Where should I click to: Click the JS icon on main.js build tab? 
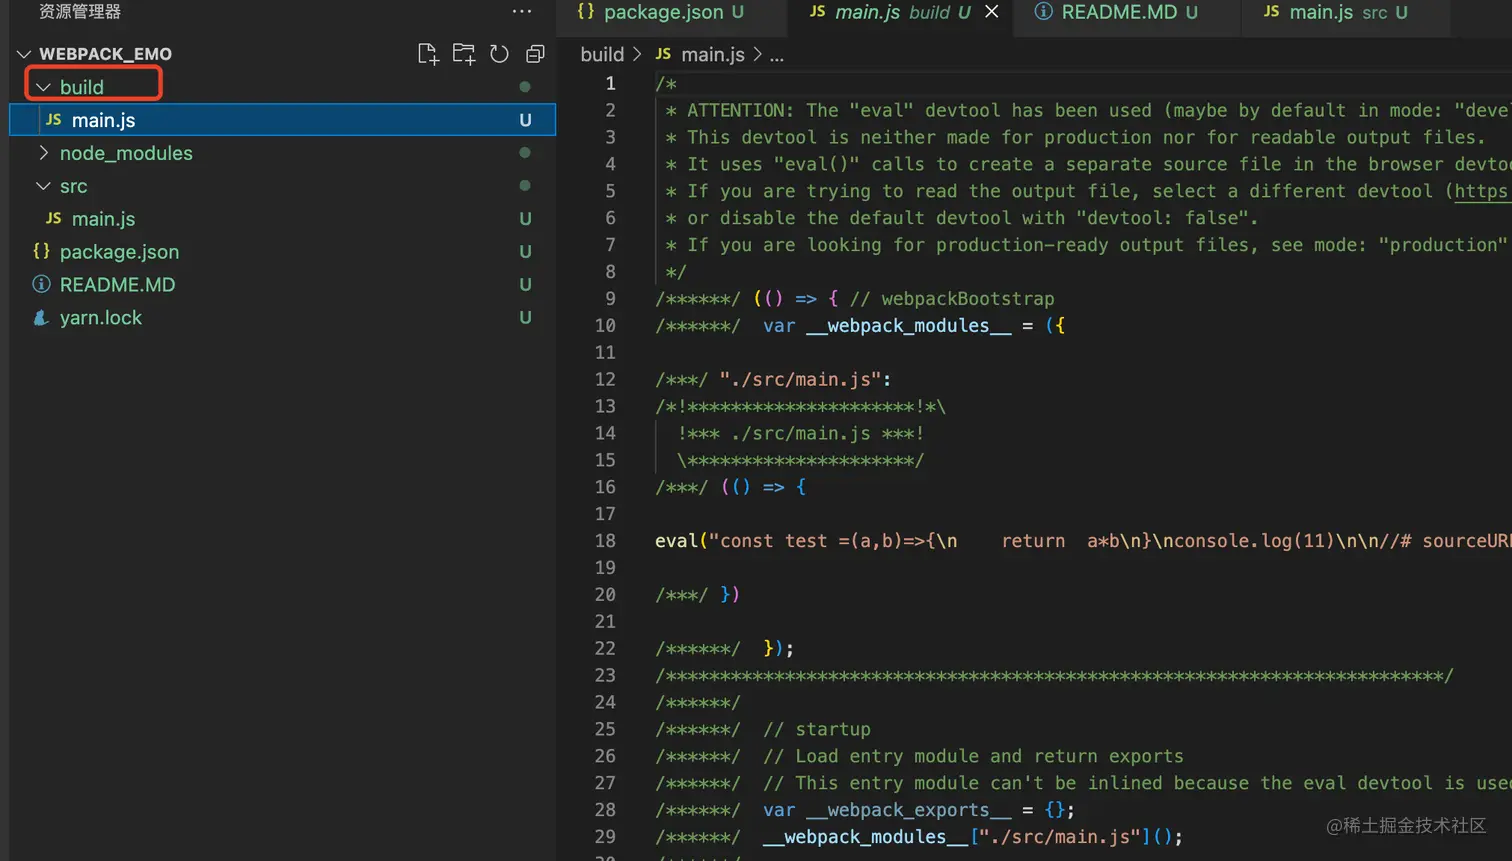(x=817, y=11)
